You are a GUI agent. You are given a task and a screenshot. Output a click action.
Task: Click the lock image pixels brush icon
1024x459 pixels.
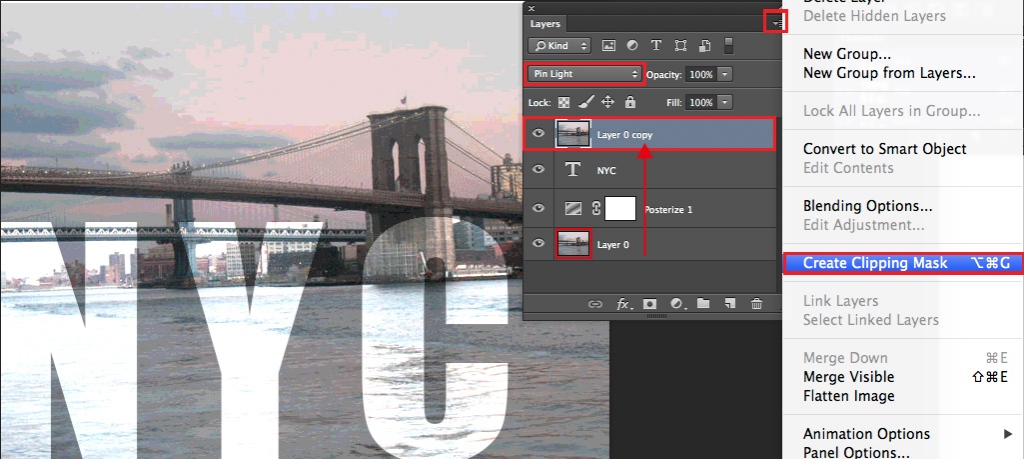[x=586, y=102]
